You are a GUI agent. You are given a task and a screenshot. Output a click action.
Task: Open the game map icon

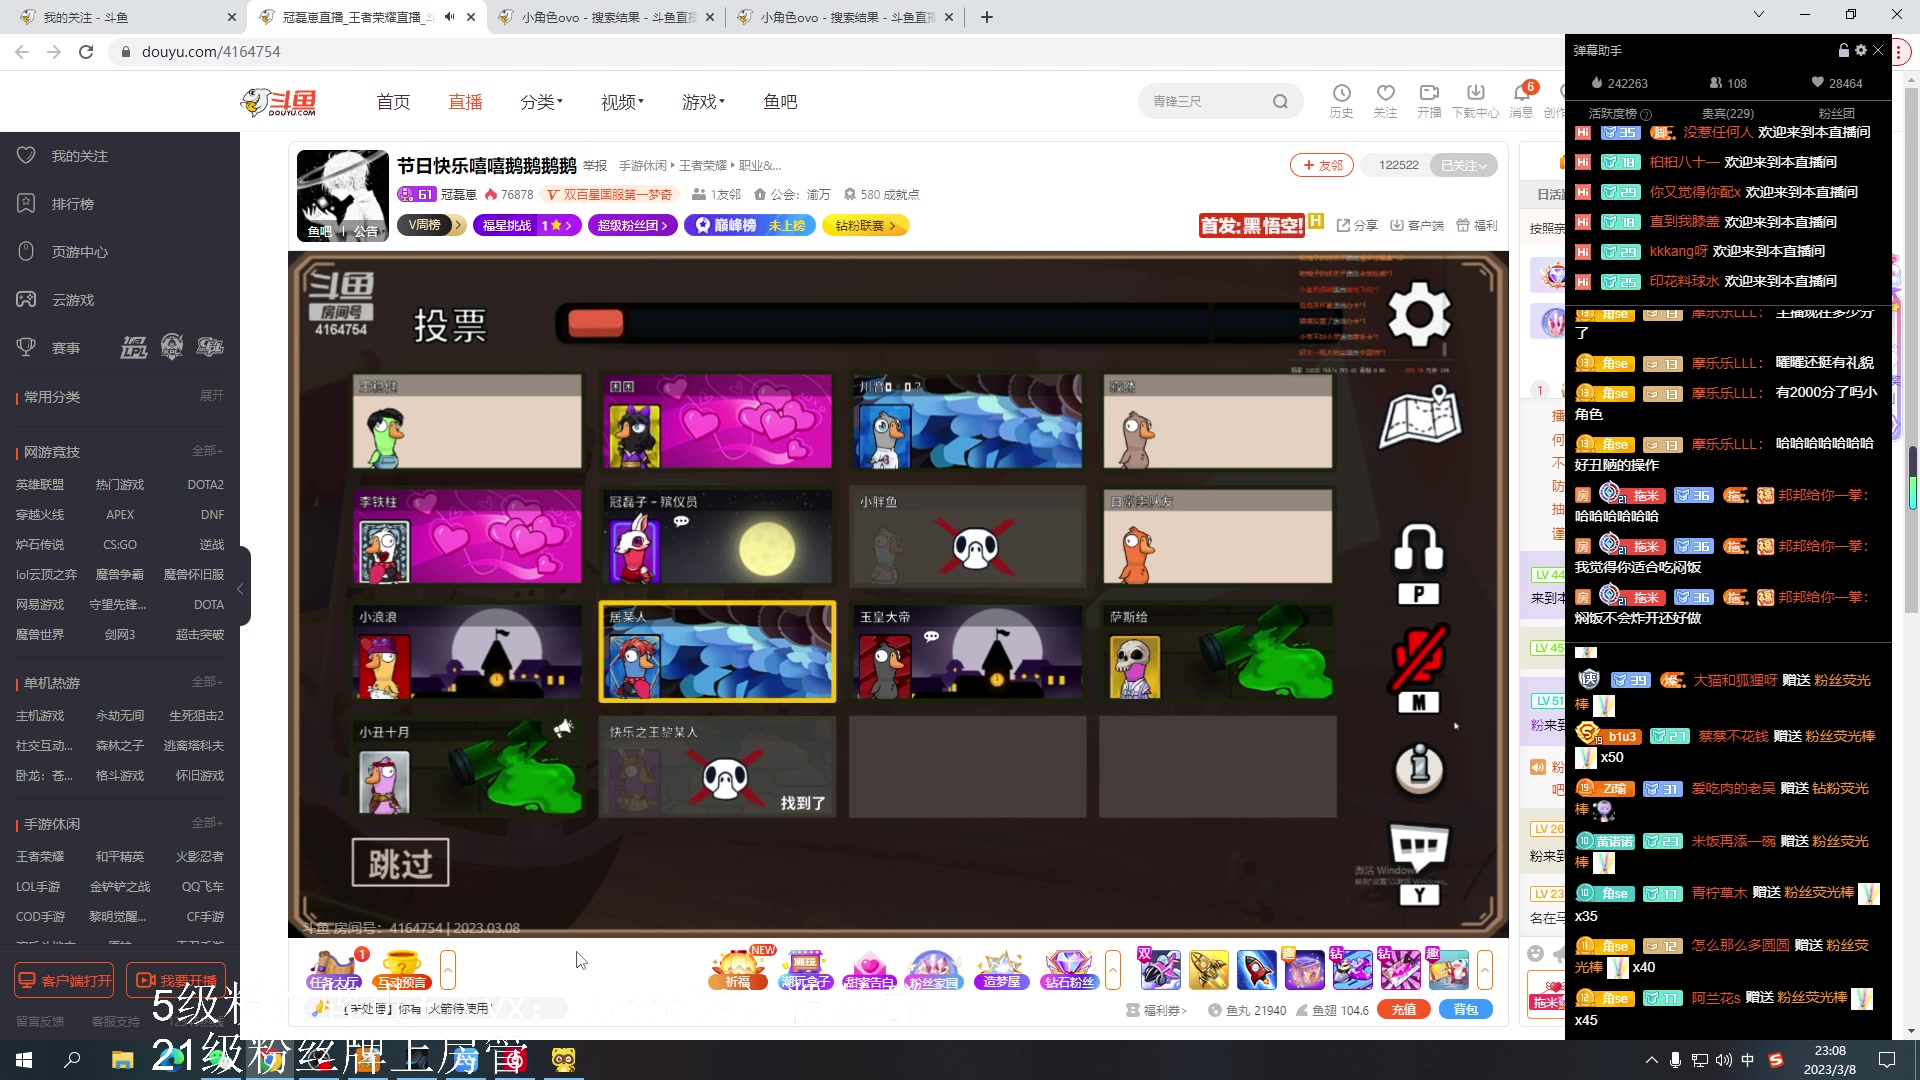point(1420,418)
